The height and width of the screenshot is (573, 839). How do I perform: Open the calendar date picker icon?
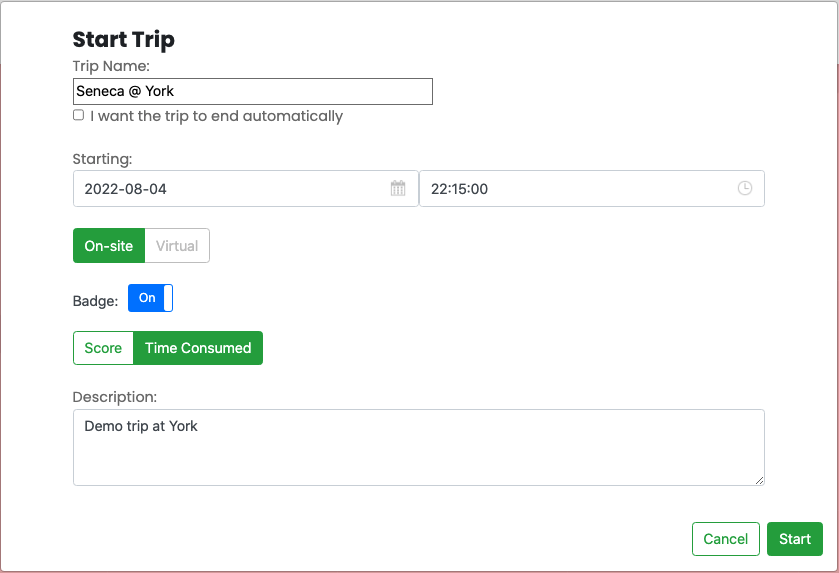pyautogui.click(x=398, y=188)
